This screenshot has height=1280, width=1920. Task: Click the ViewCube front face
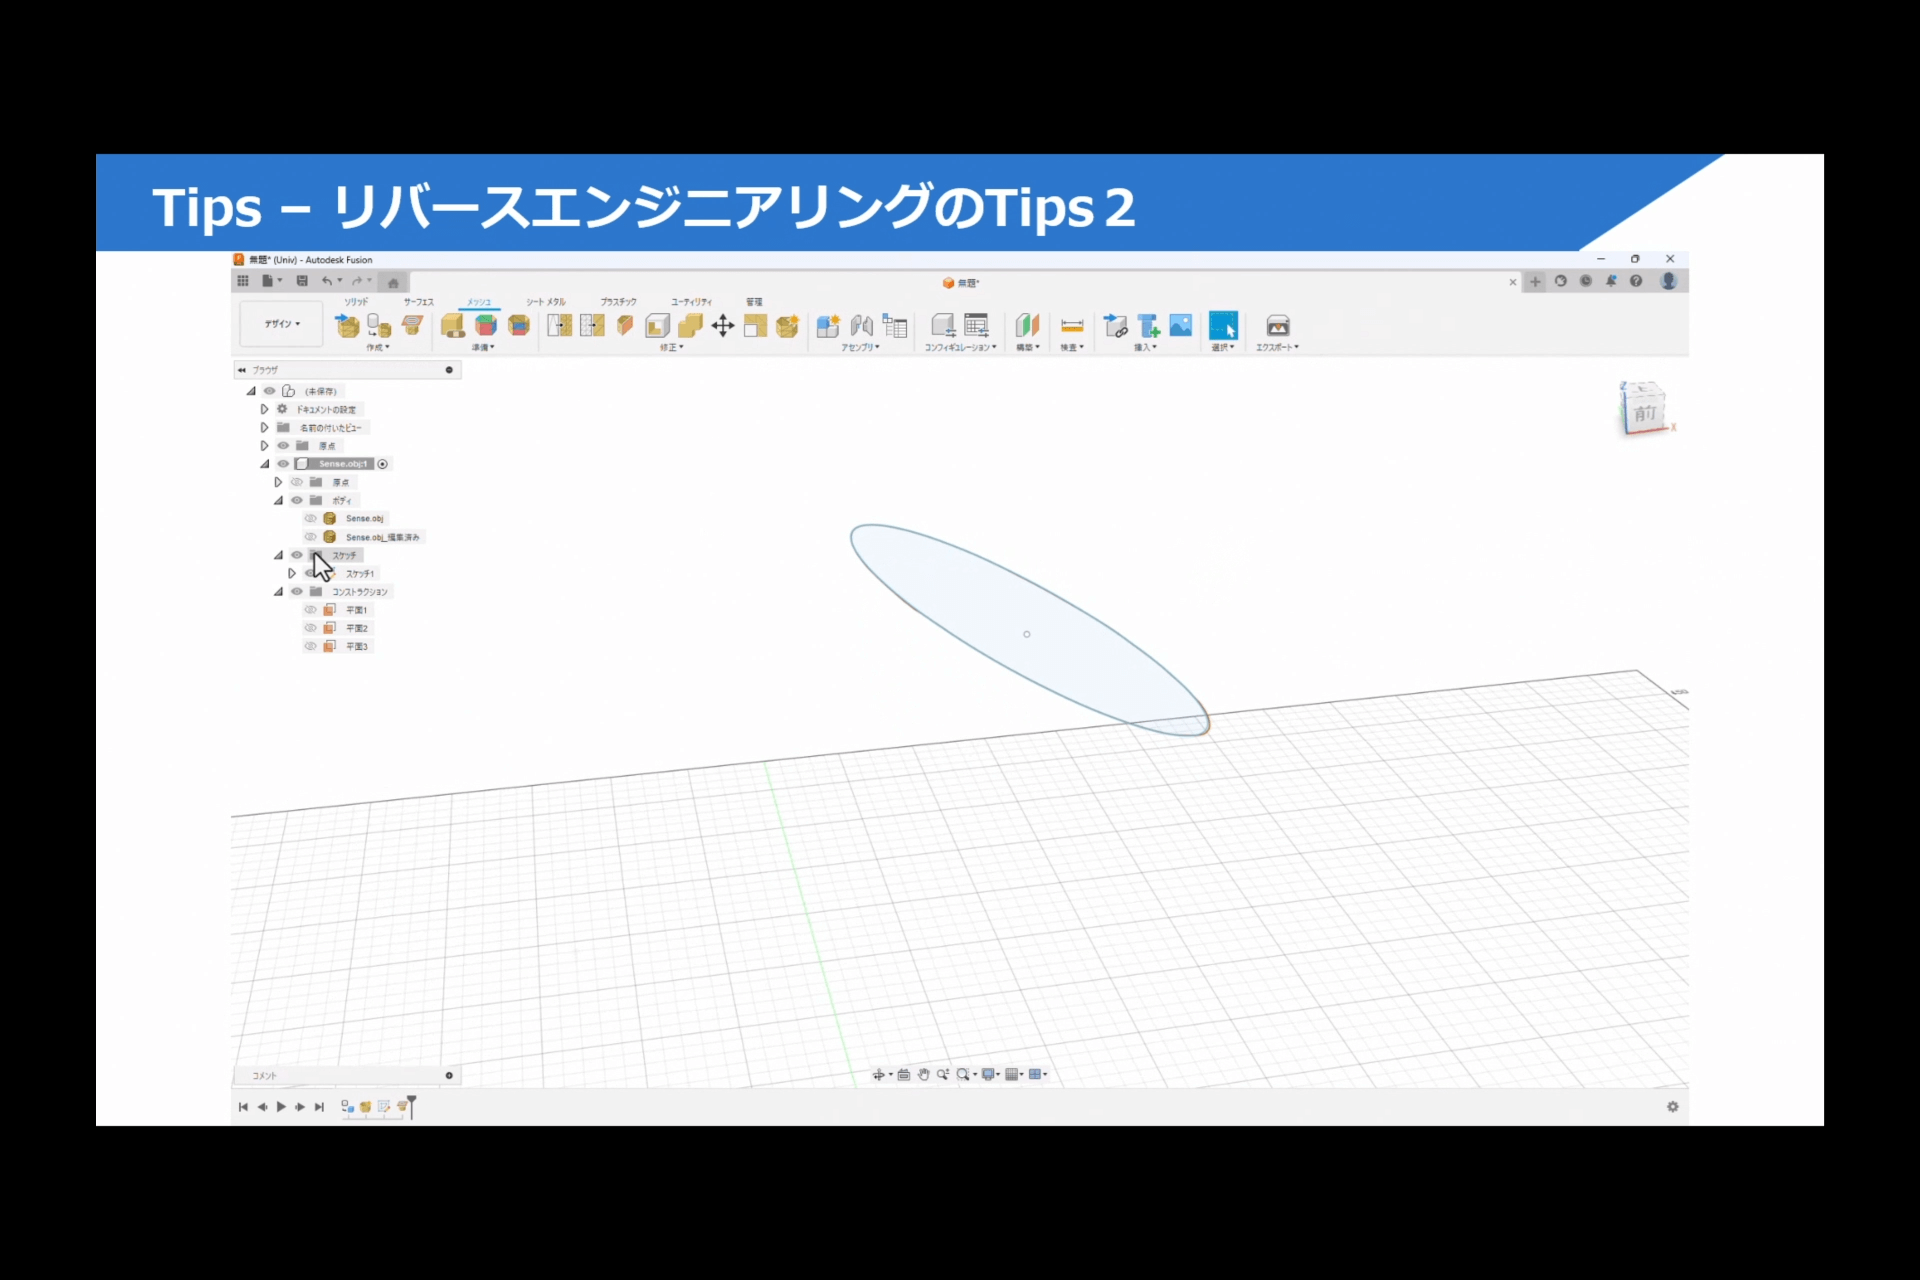point(1645,413)
